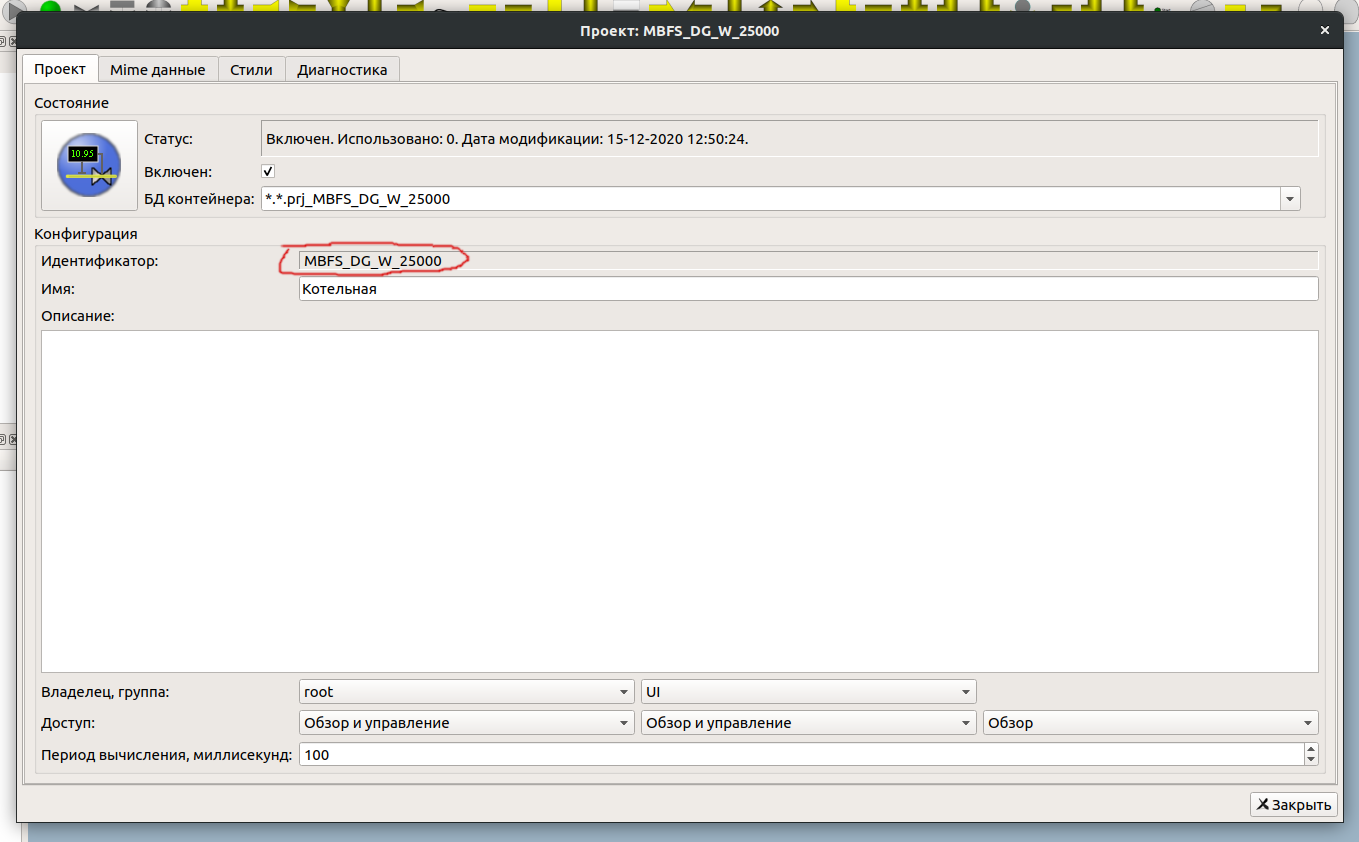Increase calculation period with up arrow
This screenshot has width=1359, height=842.
[1311, 749]
